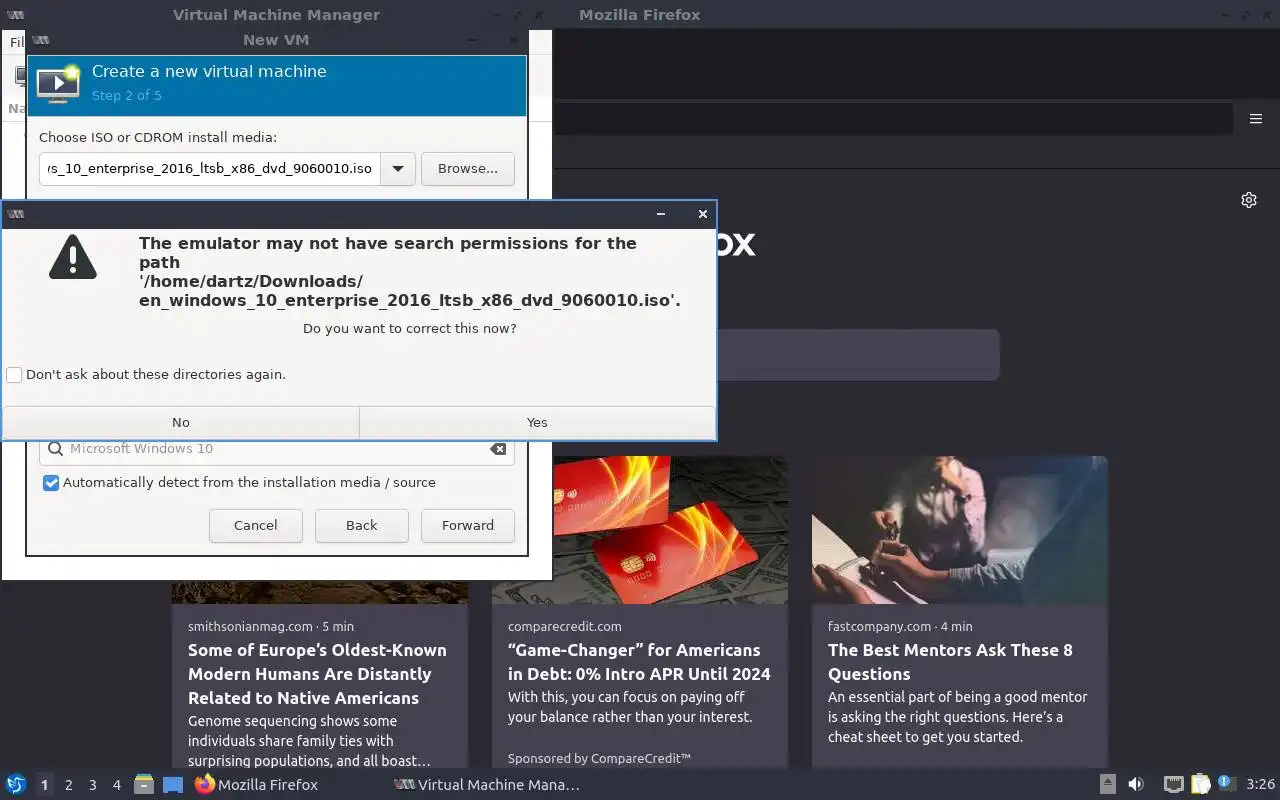Open the Firefox new tab personalize gear
The width and height of the screenshot is (1280, 800).
click(x=1249, y=200)
